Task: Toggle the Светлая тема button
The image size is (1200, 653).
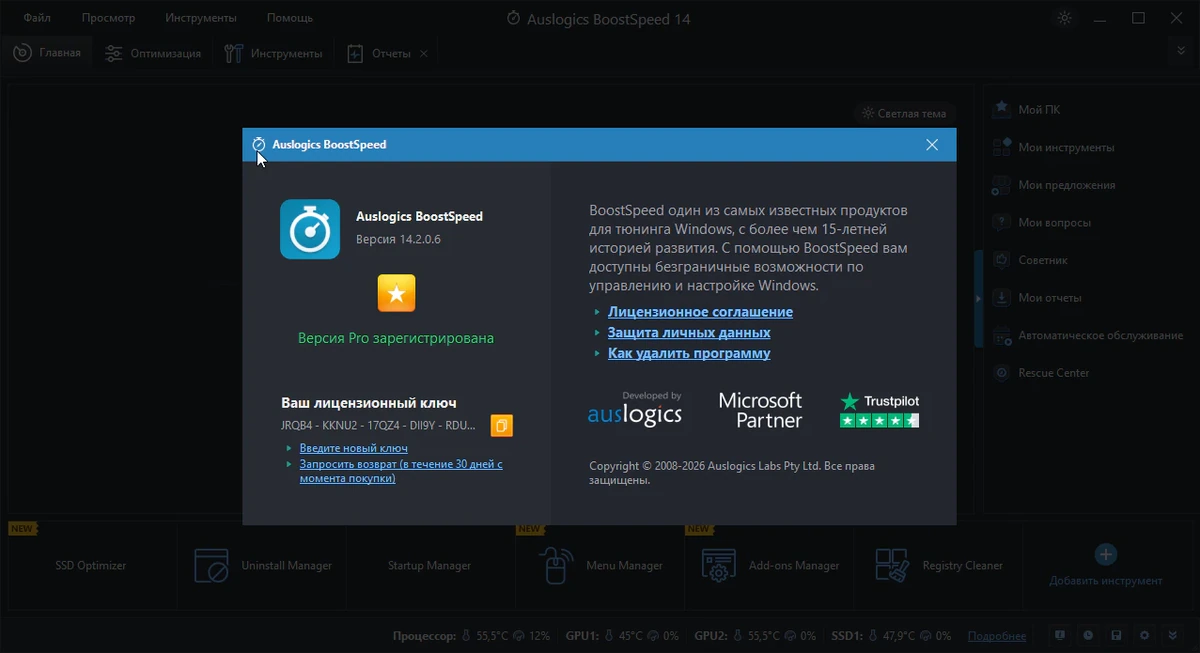Action: click(904, 113)
